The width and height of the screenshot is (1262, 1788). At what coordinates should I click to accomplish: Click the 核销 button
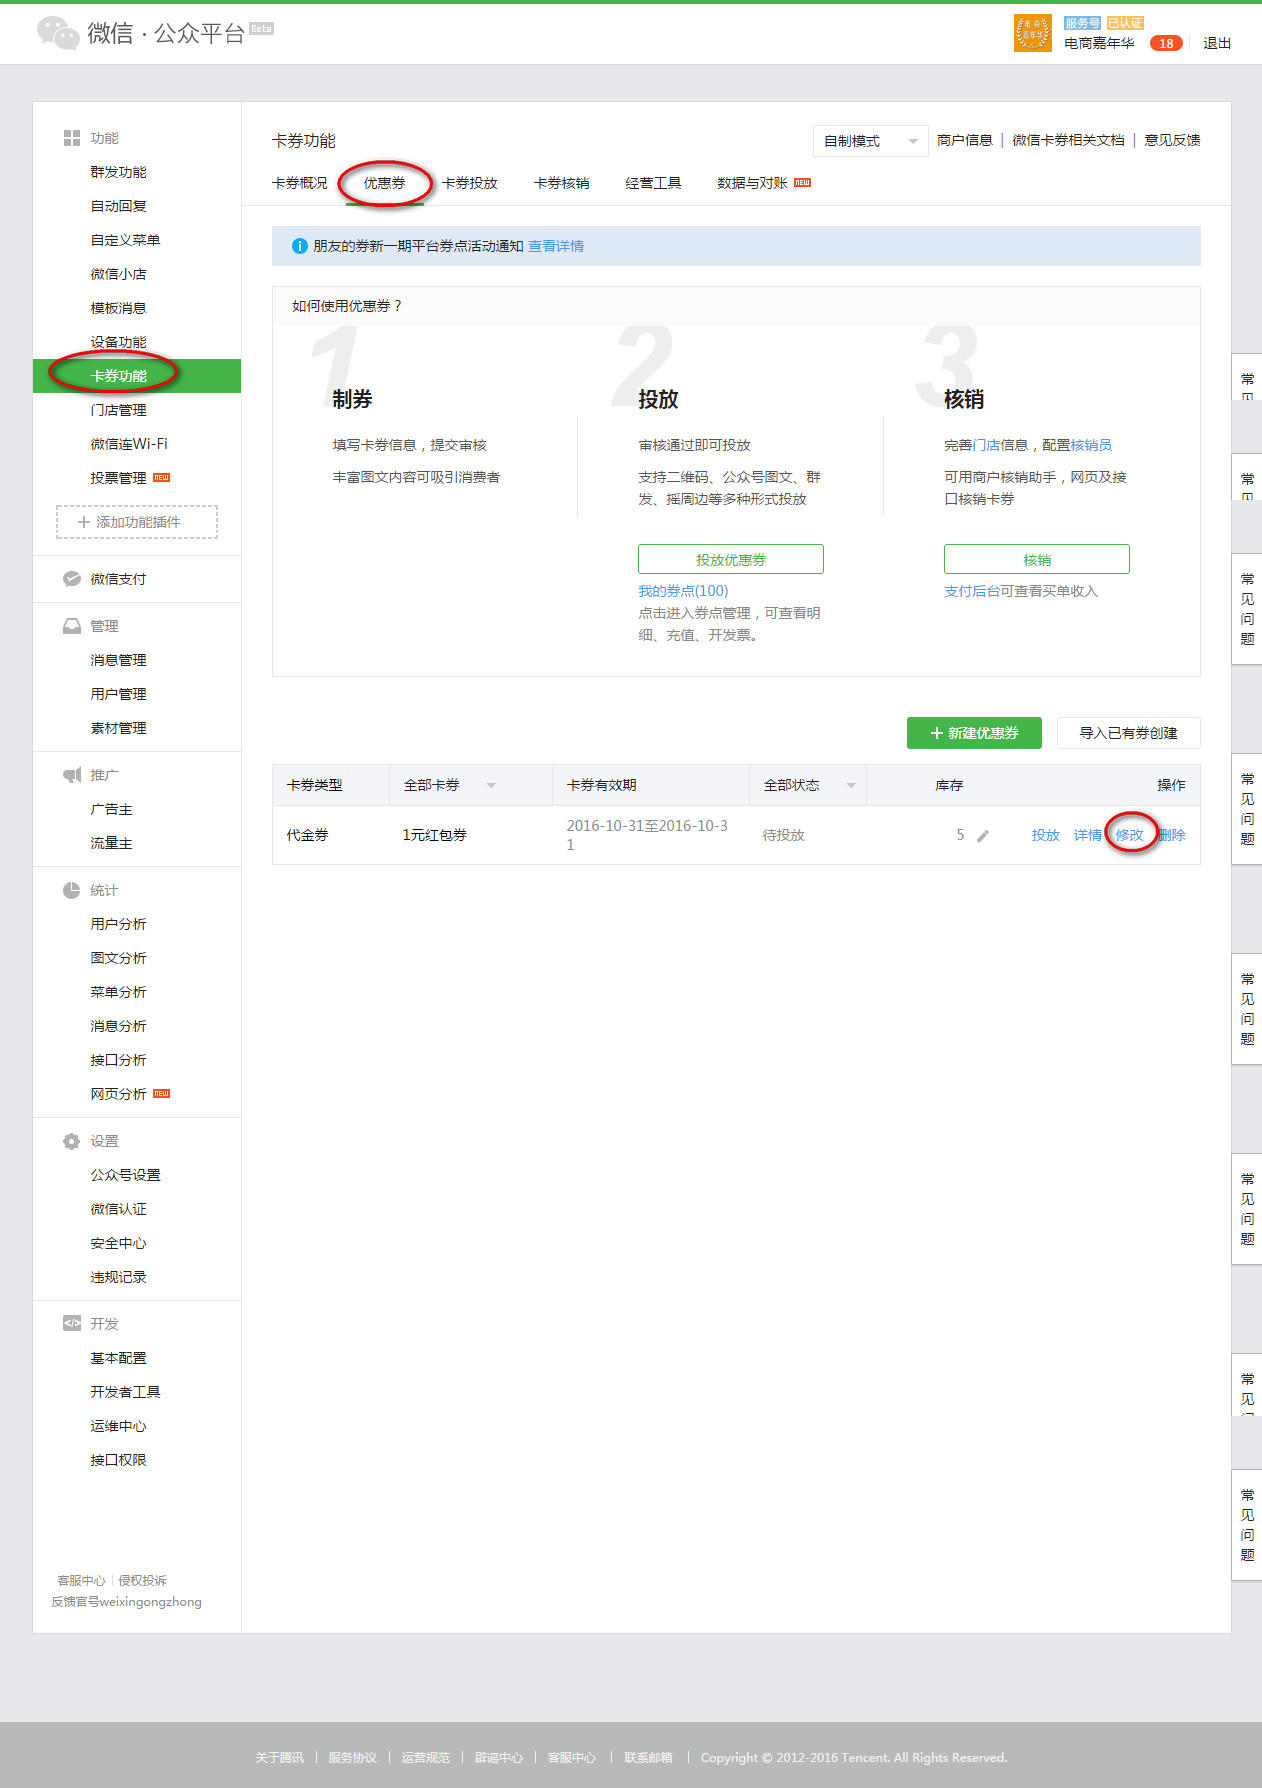point(1037,560)
